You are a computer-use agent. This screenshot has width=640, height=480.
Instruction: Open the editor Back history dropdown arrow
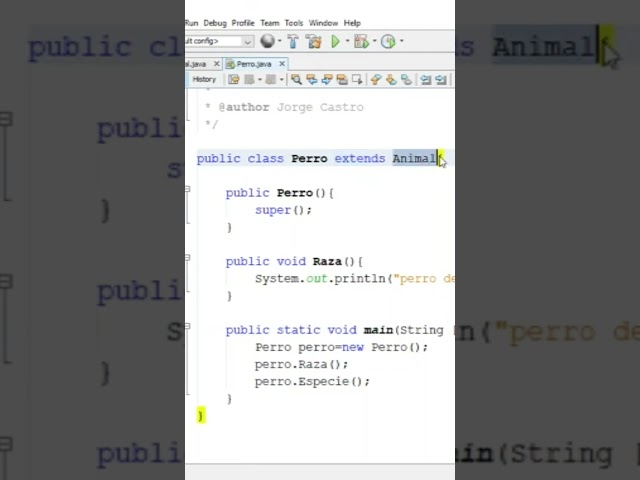[x=260, y=80]
